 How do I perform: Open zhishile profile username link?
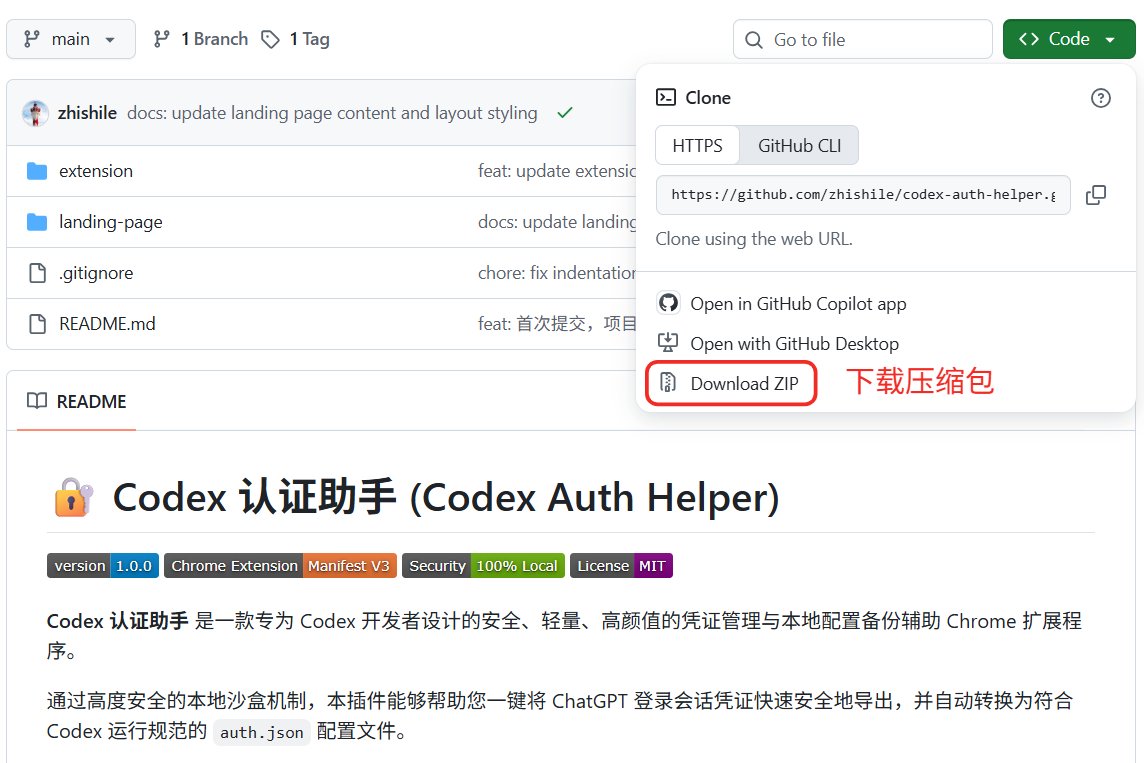pos(88,113)
